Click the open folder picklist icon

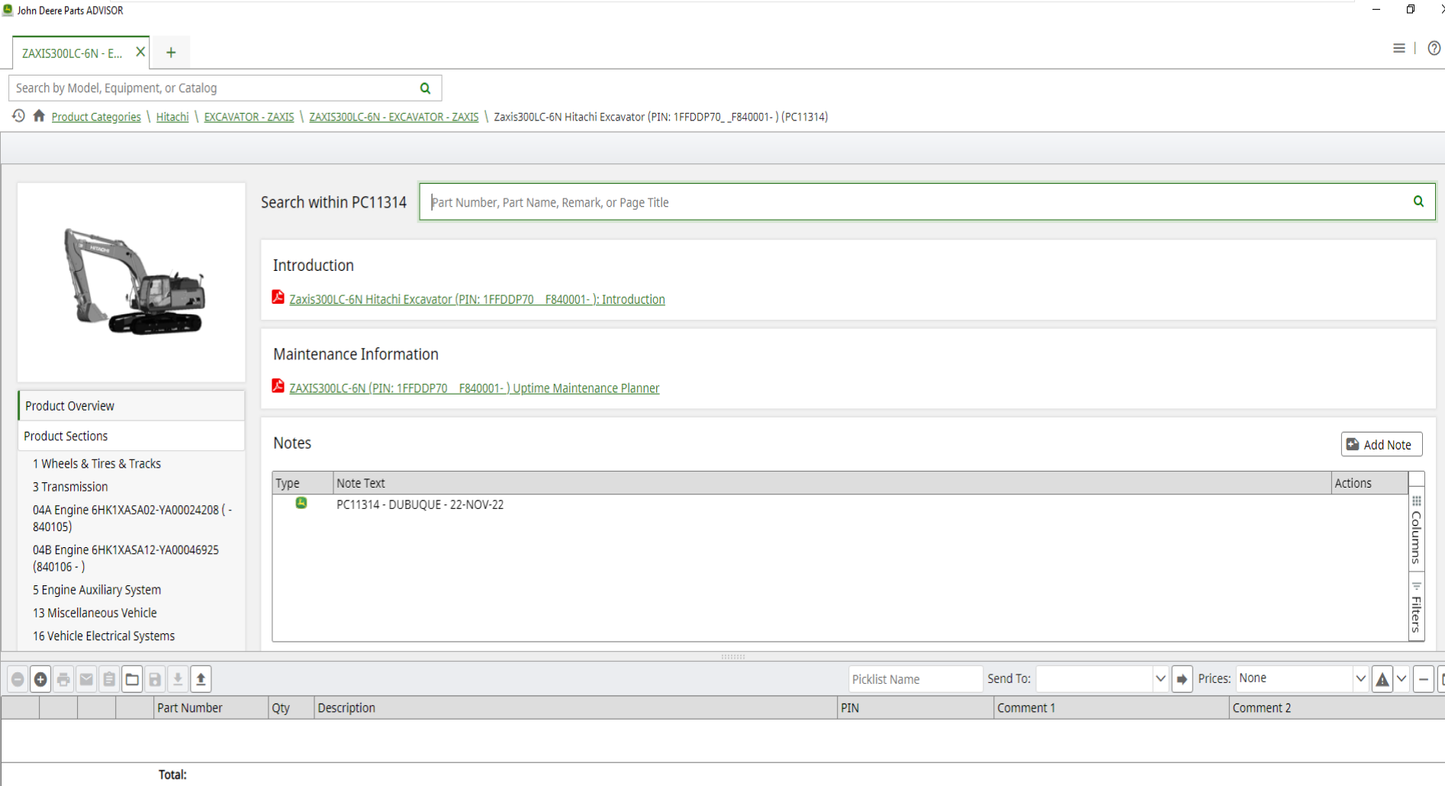coord(132,679)
